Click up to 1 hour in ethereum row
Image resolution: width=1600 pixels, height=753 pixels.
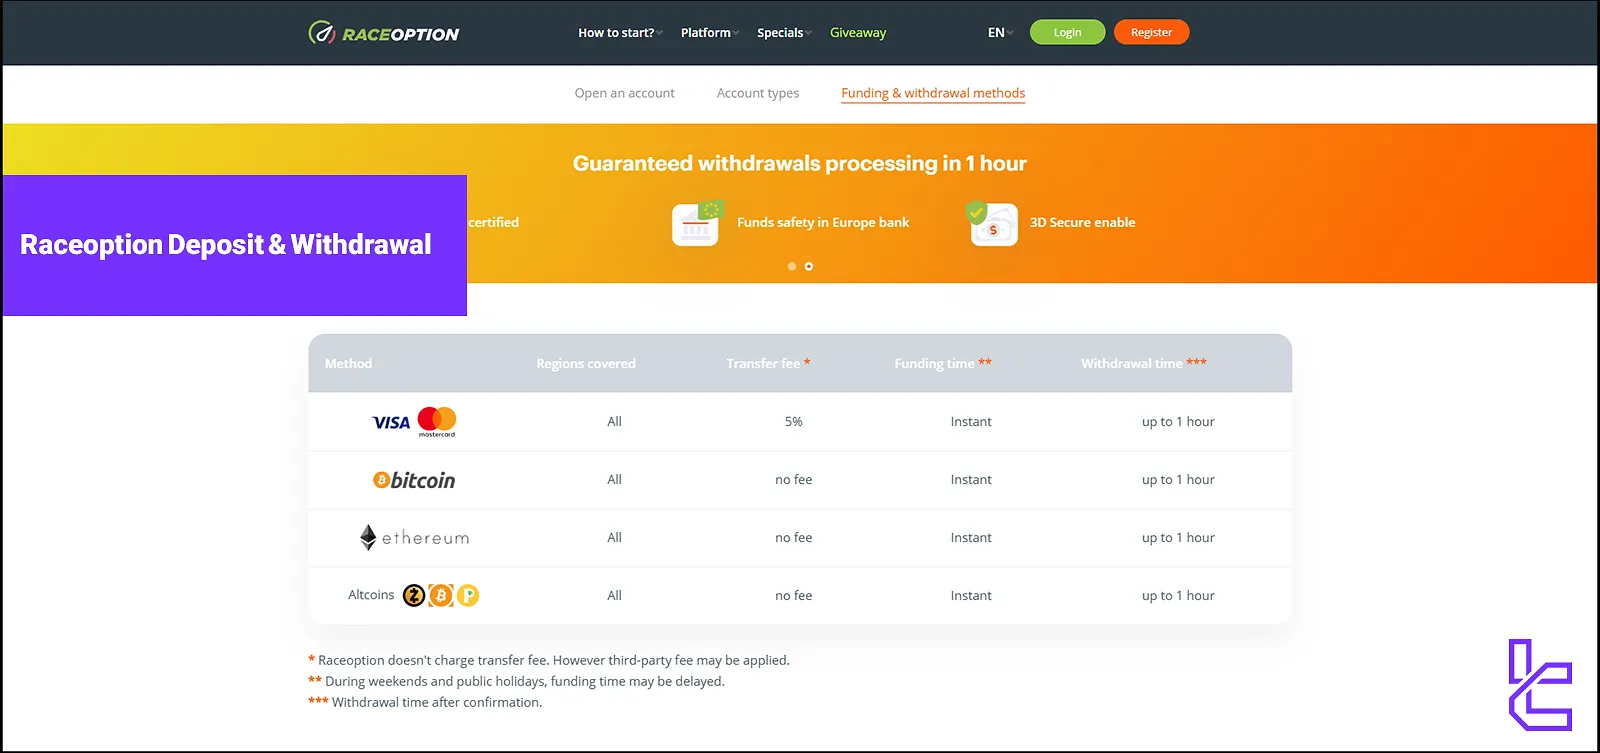[x=1178, y=538]
